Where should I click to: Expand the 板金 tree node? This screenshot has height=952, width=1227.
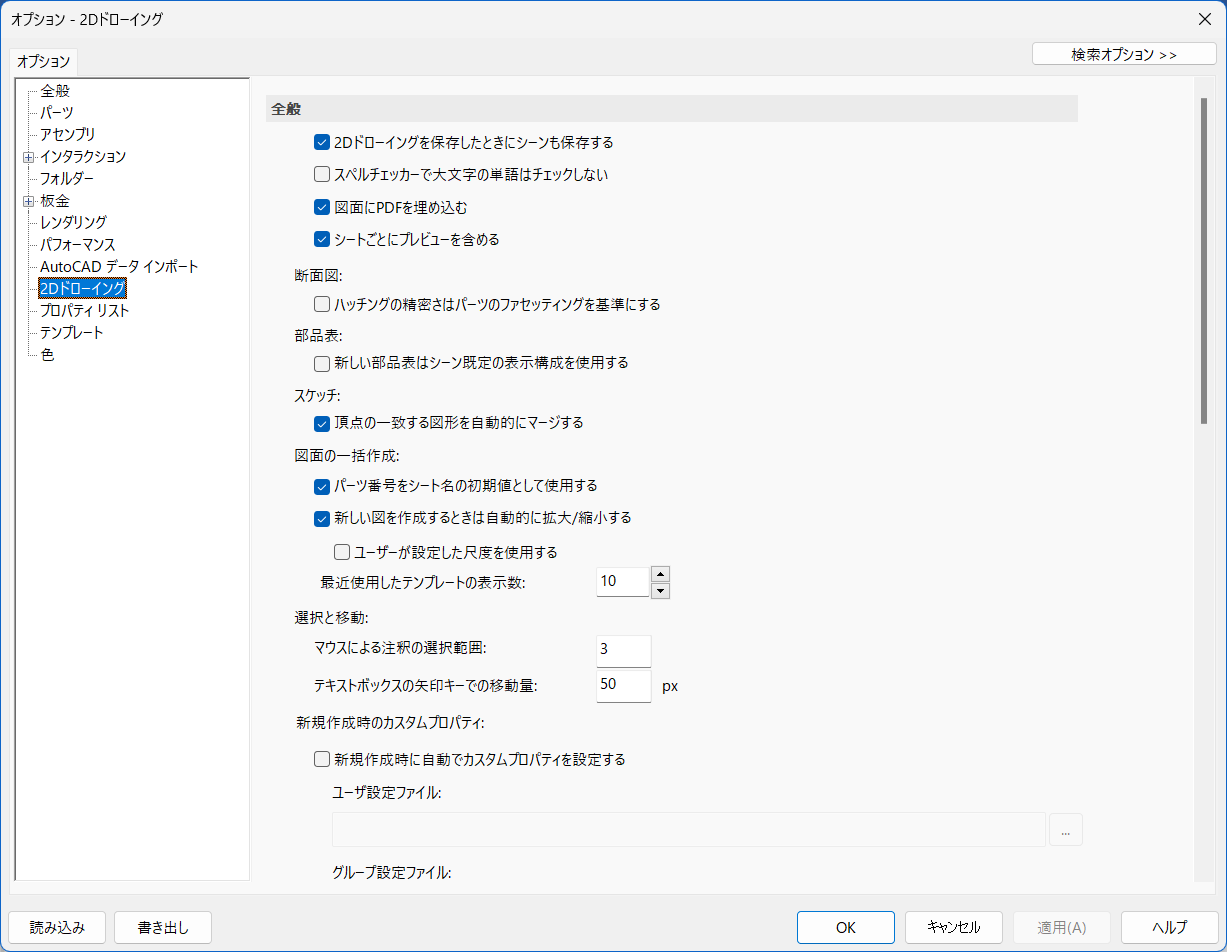click(x=29, y=200)
